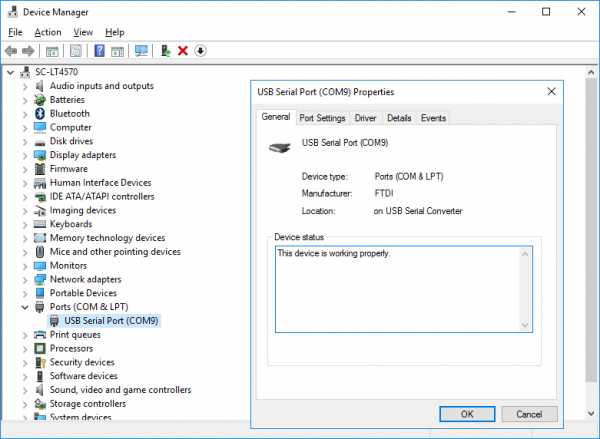Click the Forward arrow toolbar icon
600x439 pixels.
[28, 51]
